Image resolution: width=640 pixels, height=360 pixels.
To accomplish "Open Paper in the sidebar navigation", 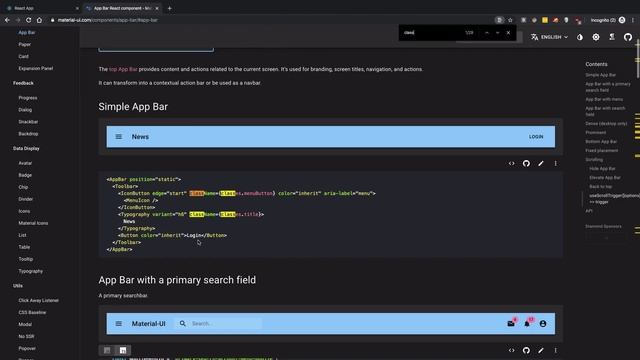I will click(24, 44).
